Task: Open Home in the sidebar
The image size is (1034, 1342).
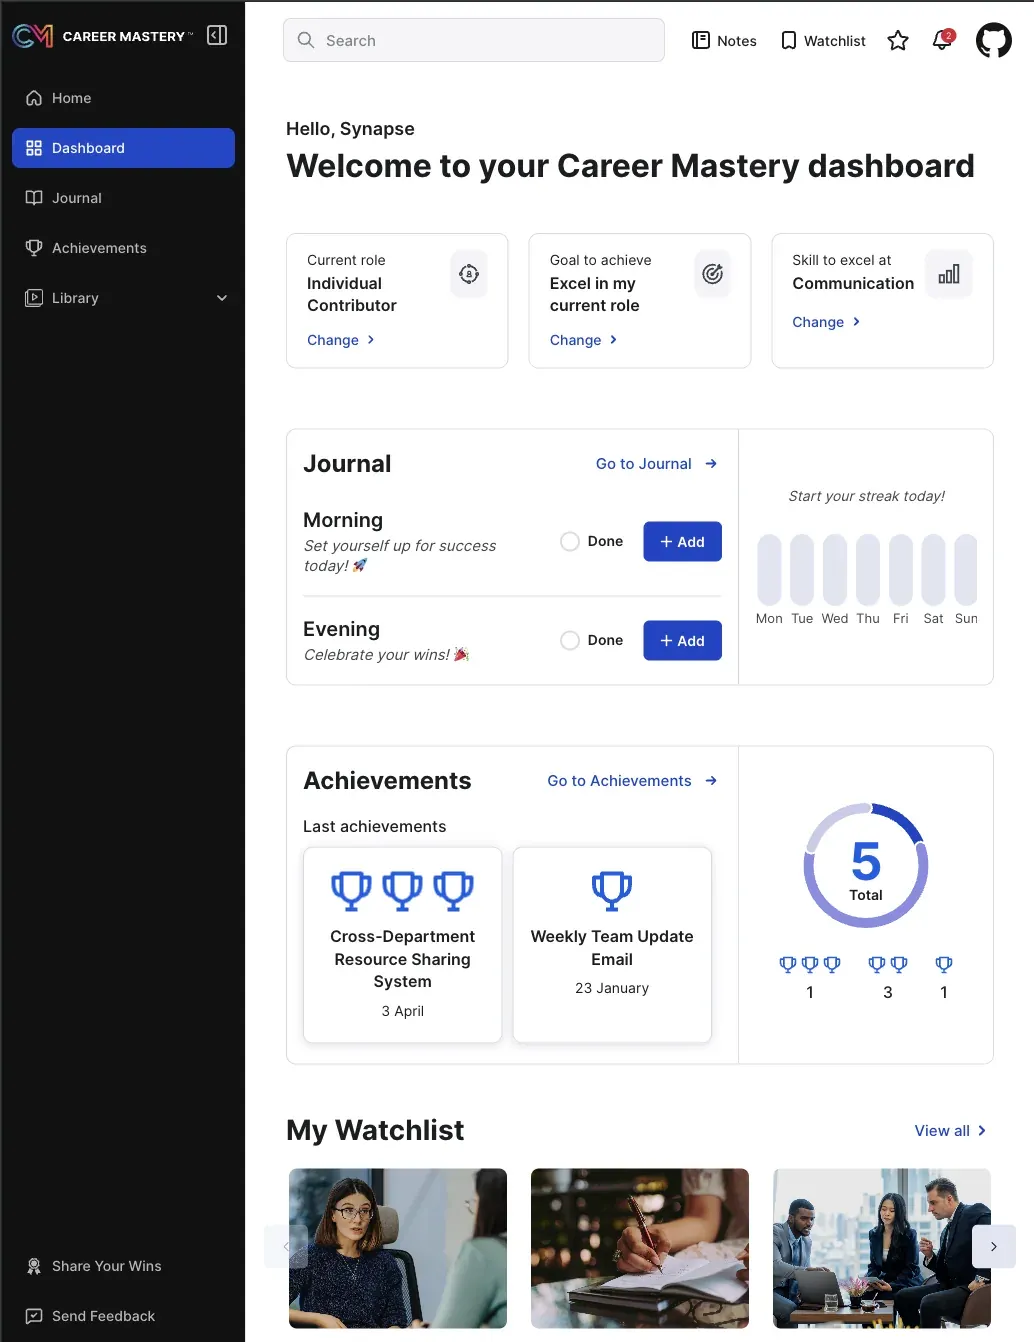Action: click(123, 98)
